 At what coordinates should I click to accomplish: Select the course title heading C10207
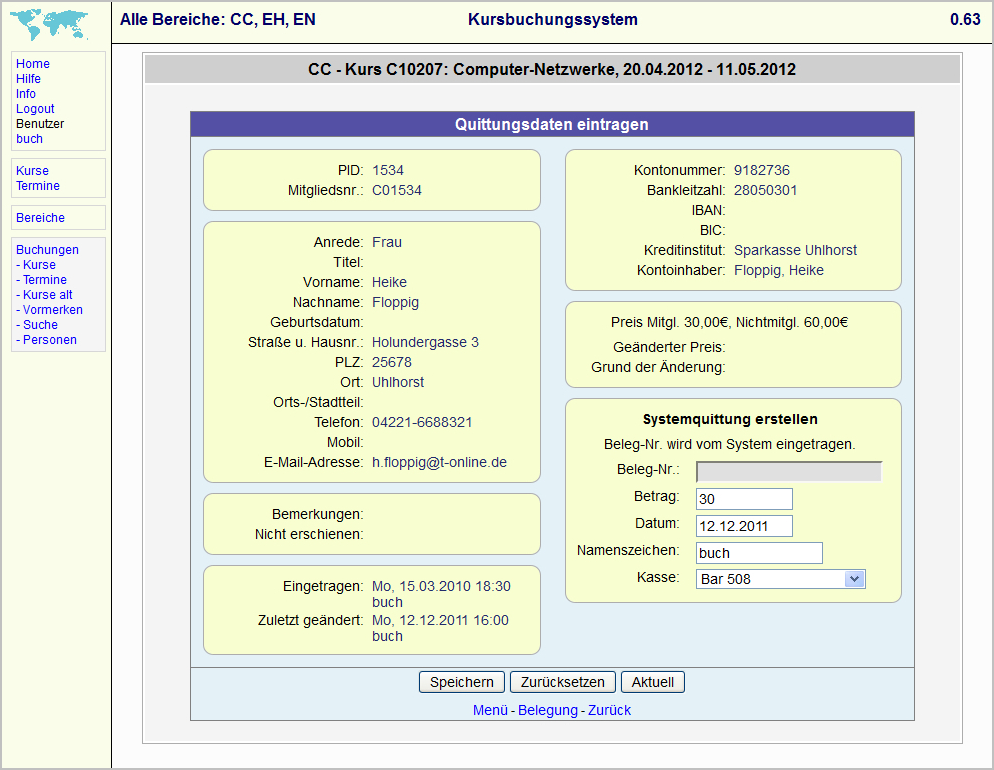point(552,69)
